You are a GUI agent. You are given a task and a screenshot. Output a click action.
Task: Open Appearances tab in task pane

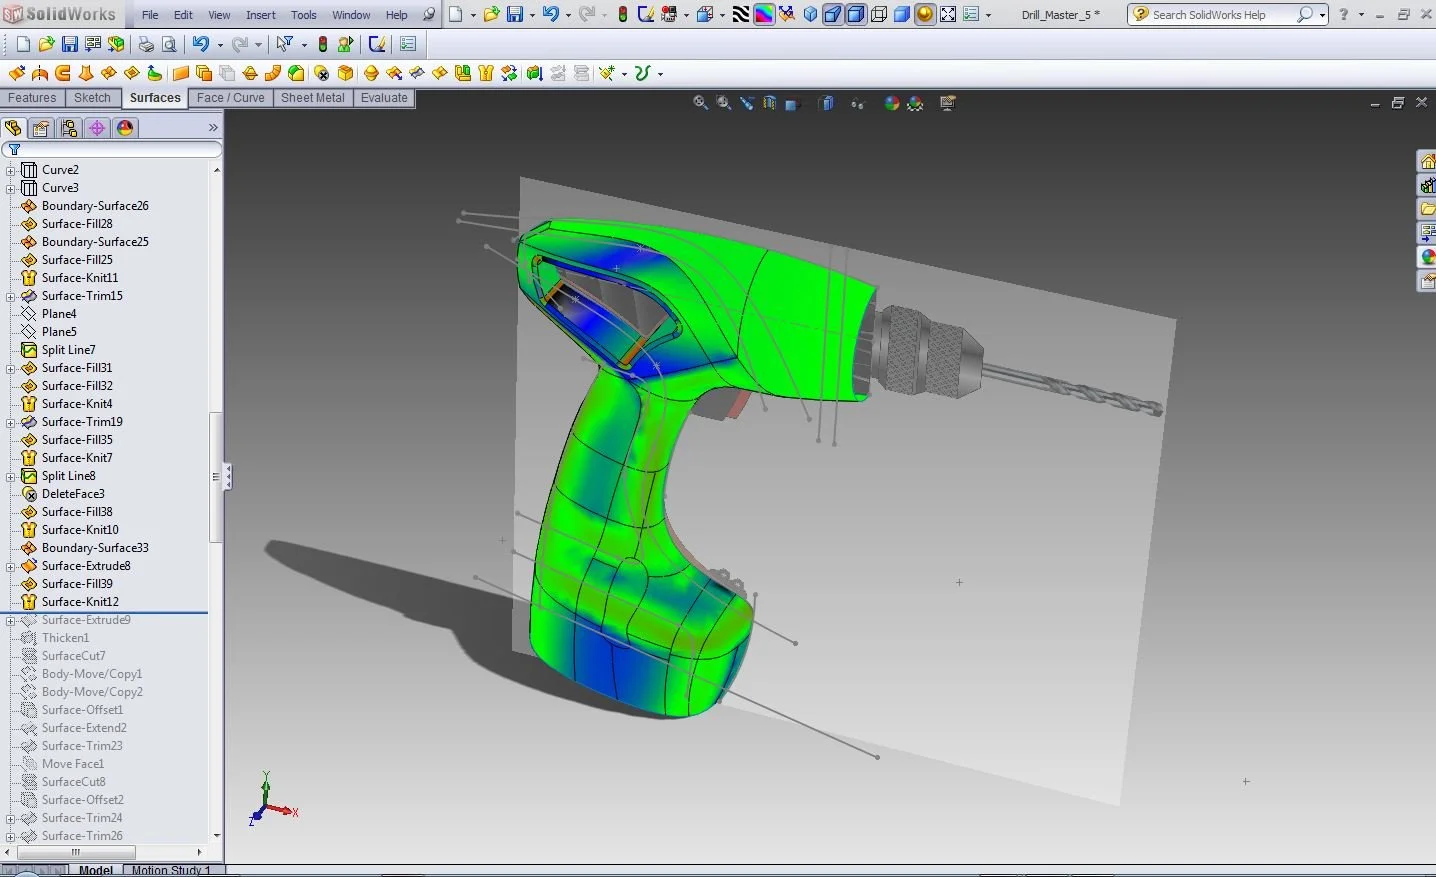point(1427,257)
